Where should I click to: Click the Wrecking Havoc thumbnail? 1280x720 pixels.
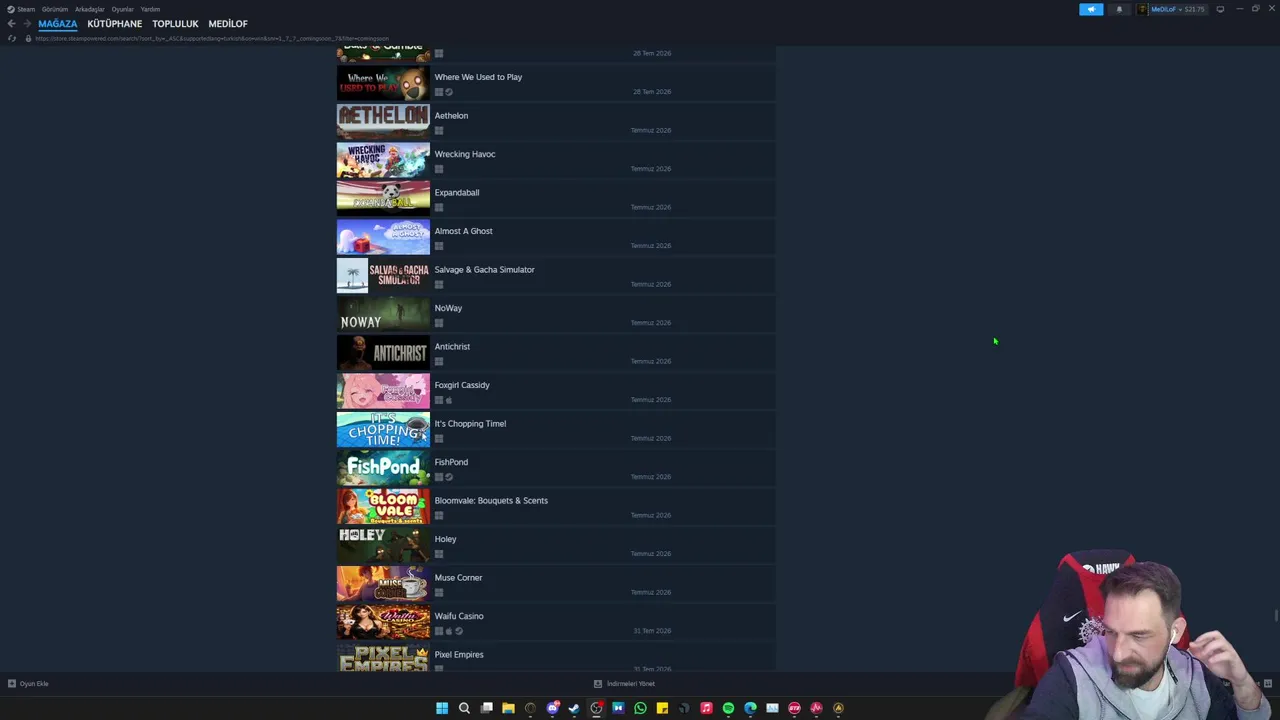(383, 161)
